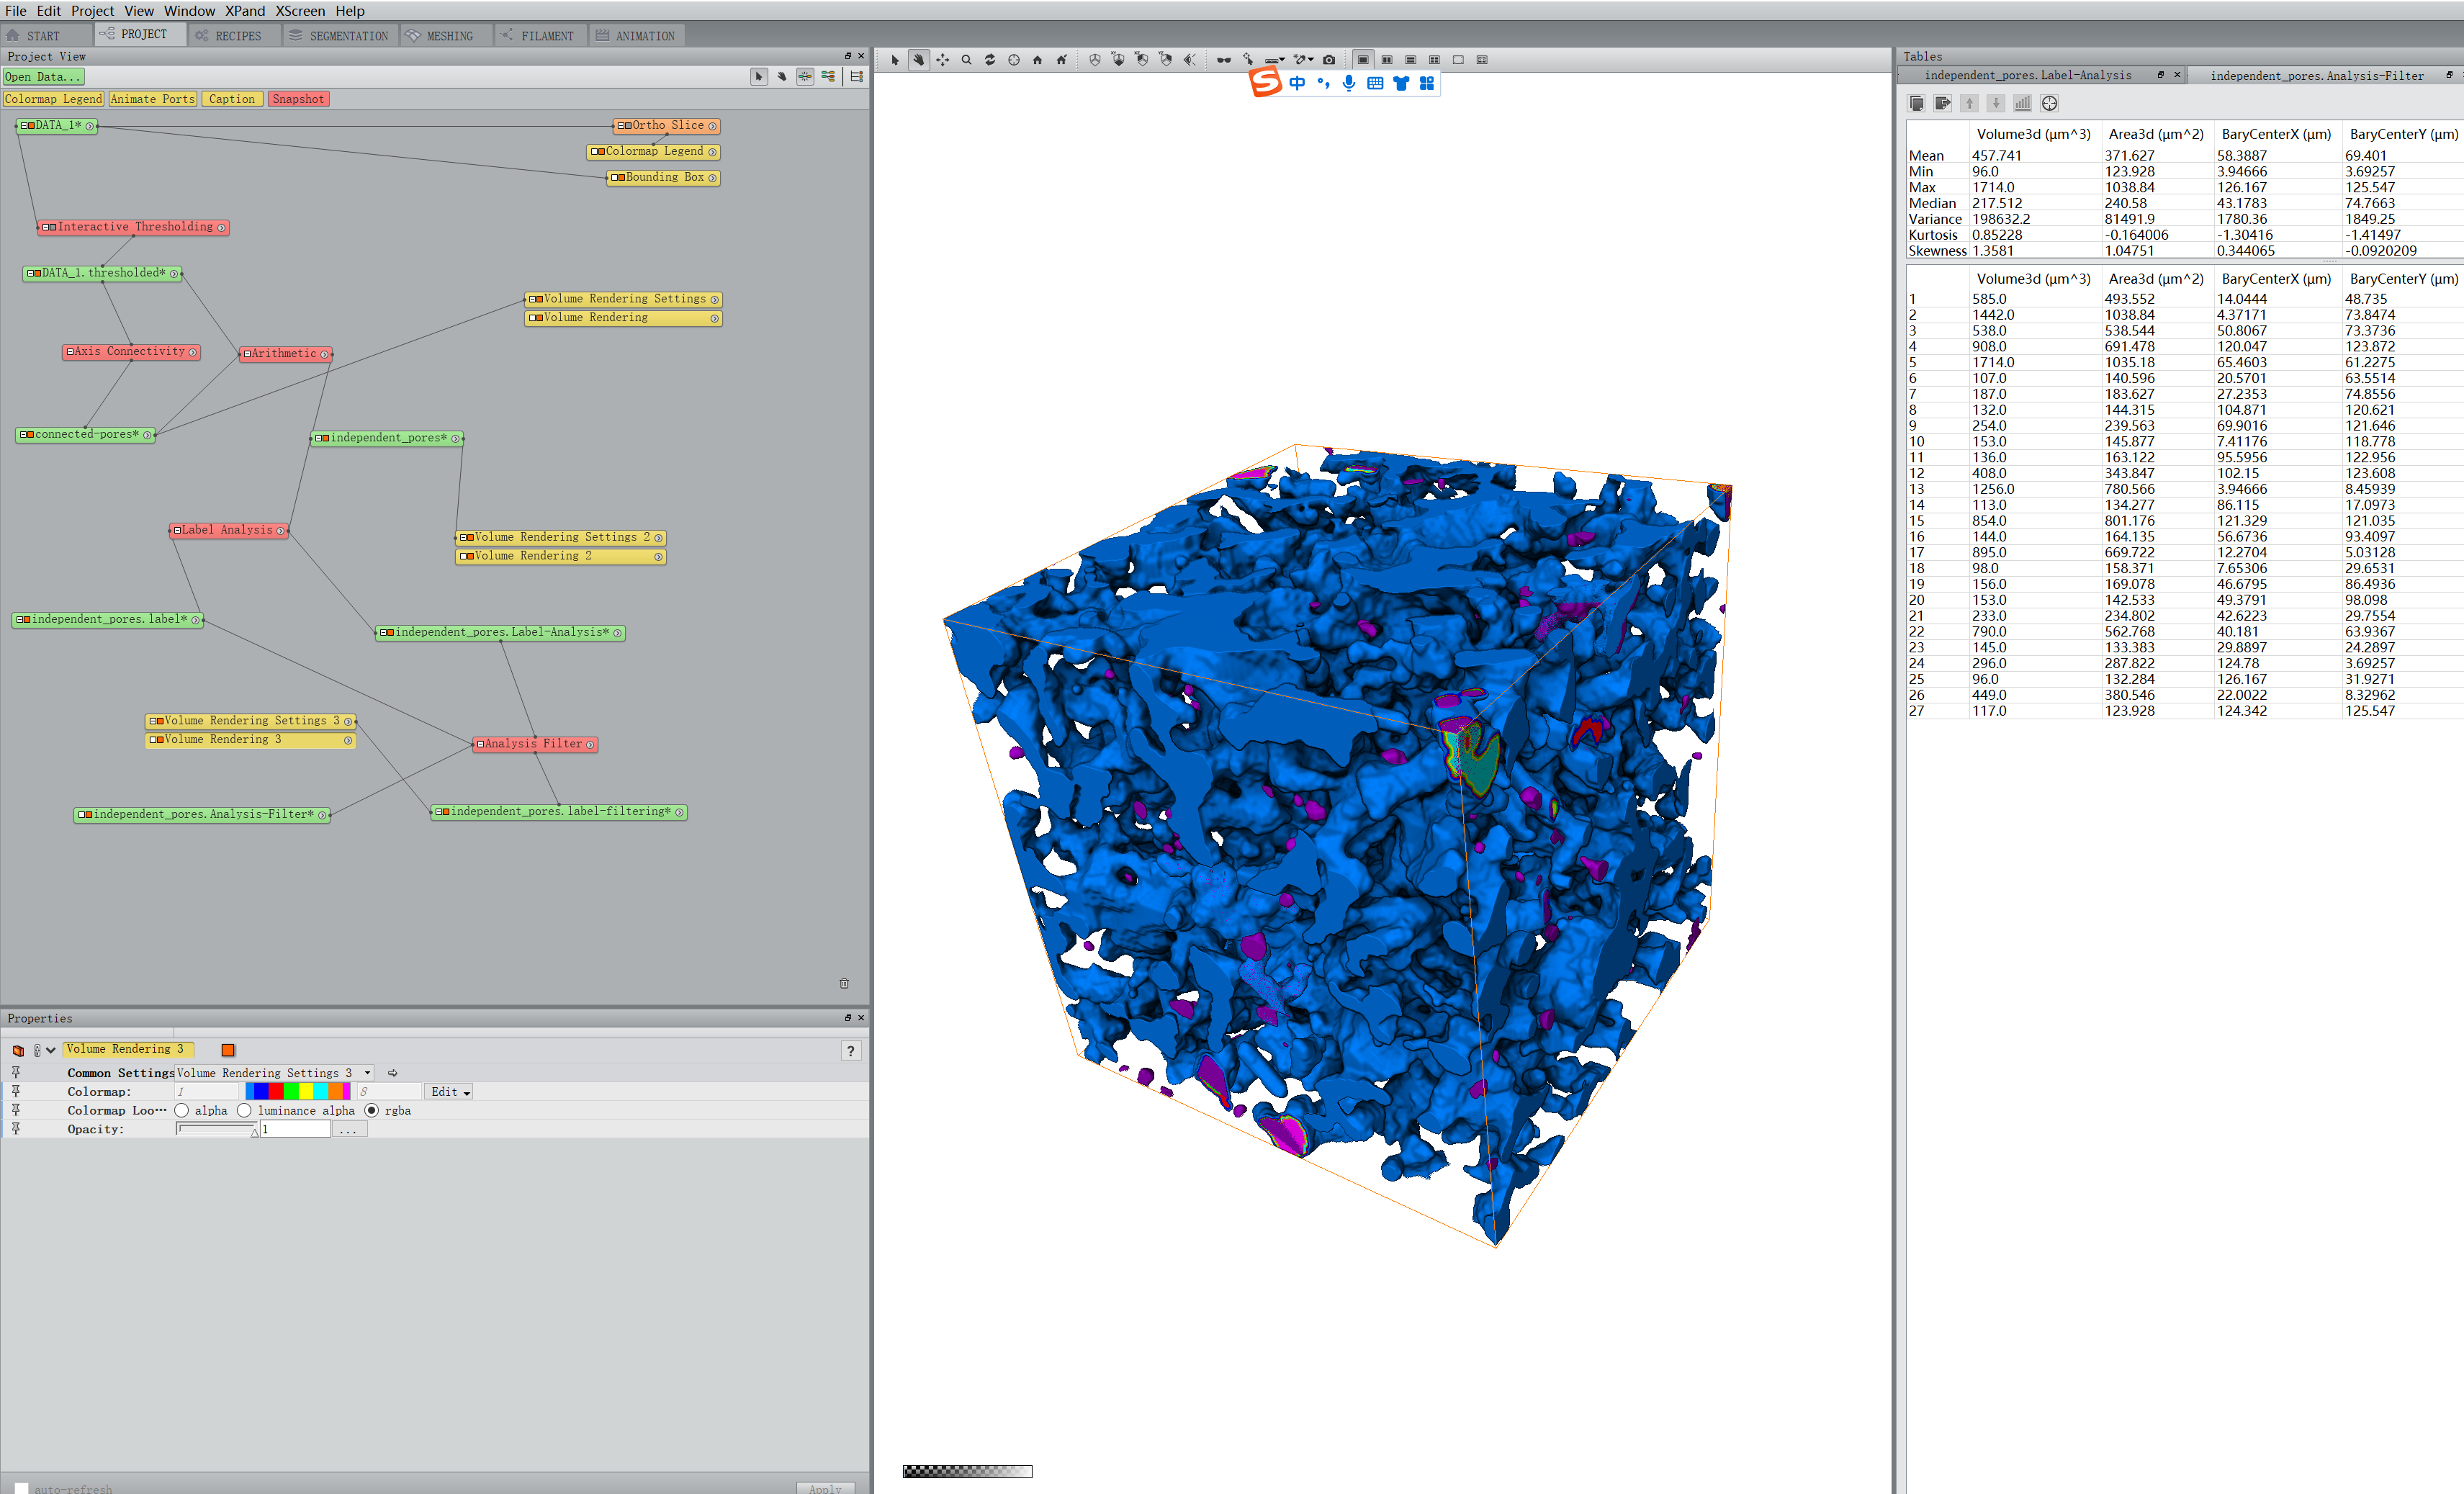Image resolution: width=2464 pixels, height=1494 pixels.
Task: Open Common Settings Volume Rendering Settings dropdown
Action: (367, 1073)
